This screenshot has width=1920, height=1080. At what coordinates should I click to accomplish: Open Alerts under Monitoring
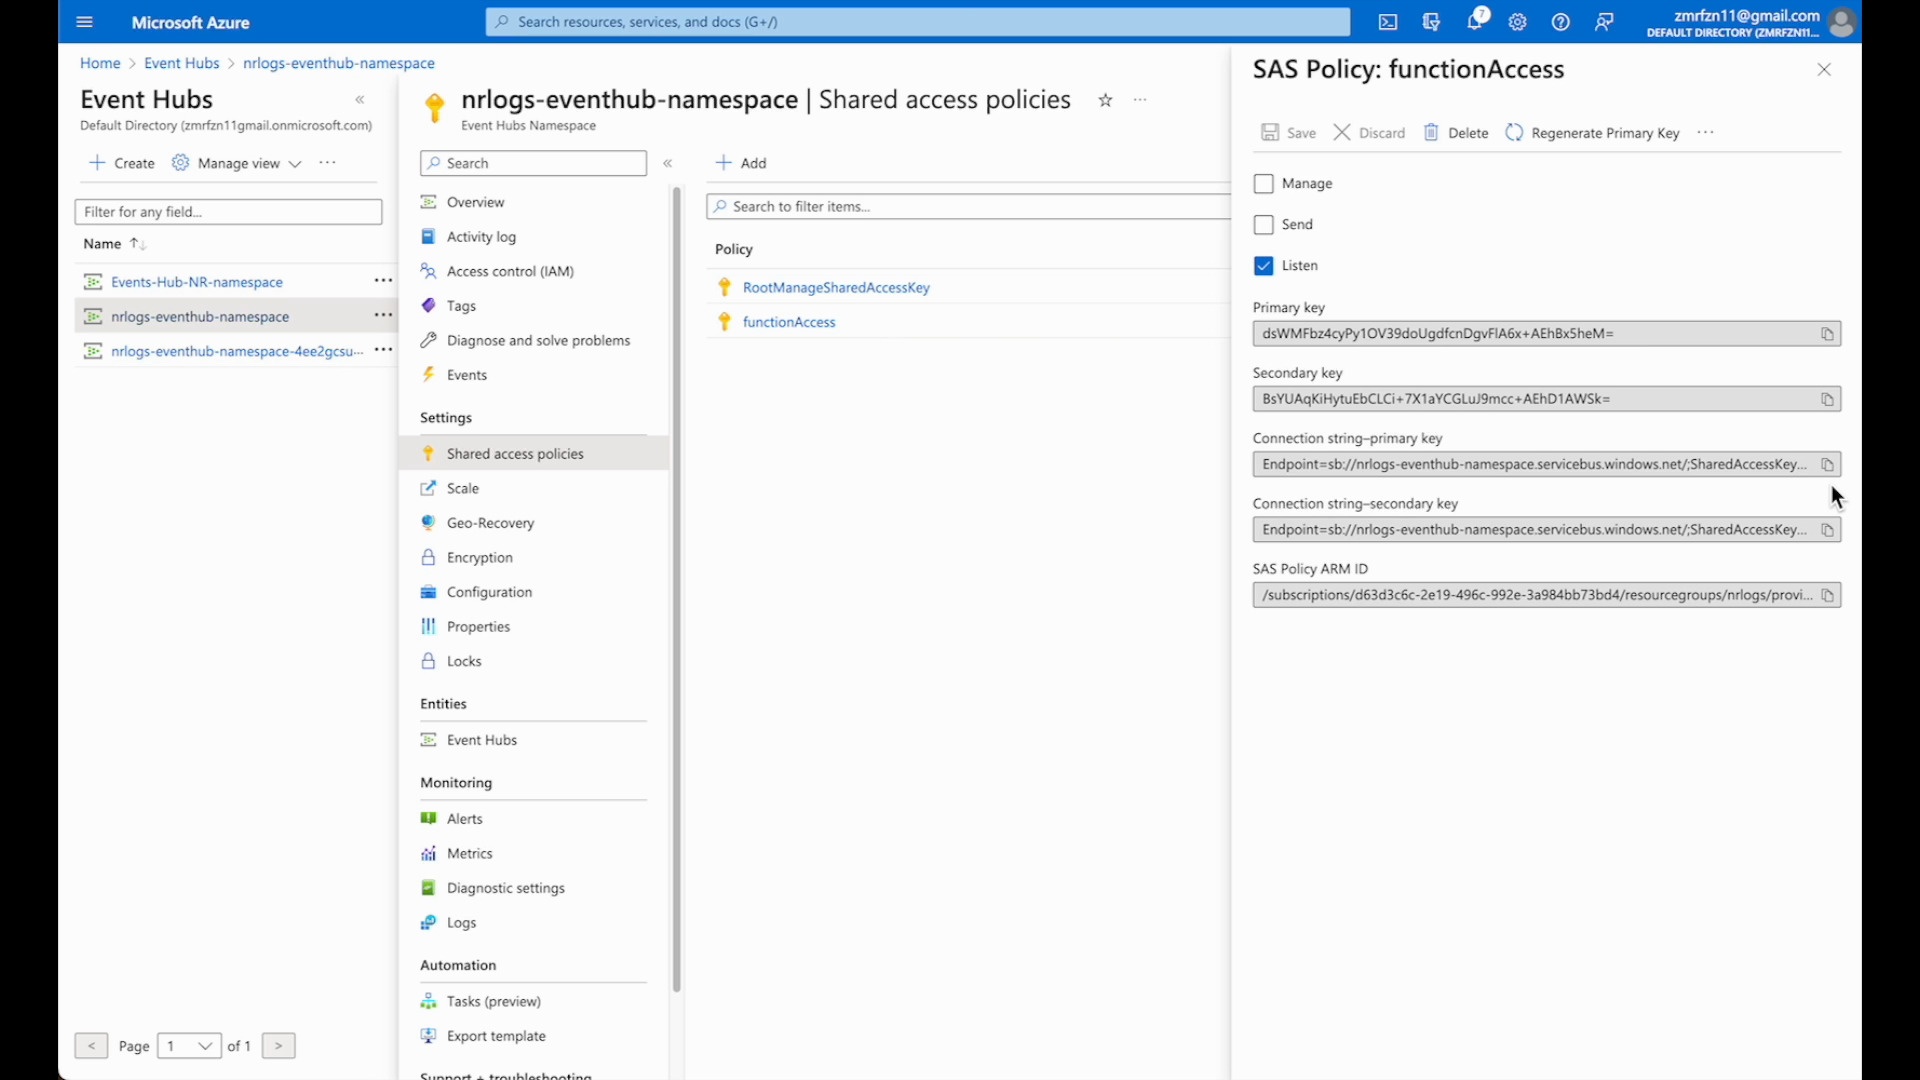[x=465, y=819]
